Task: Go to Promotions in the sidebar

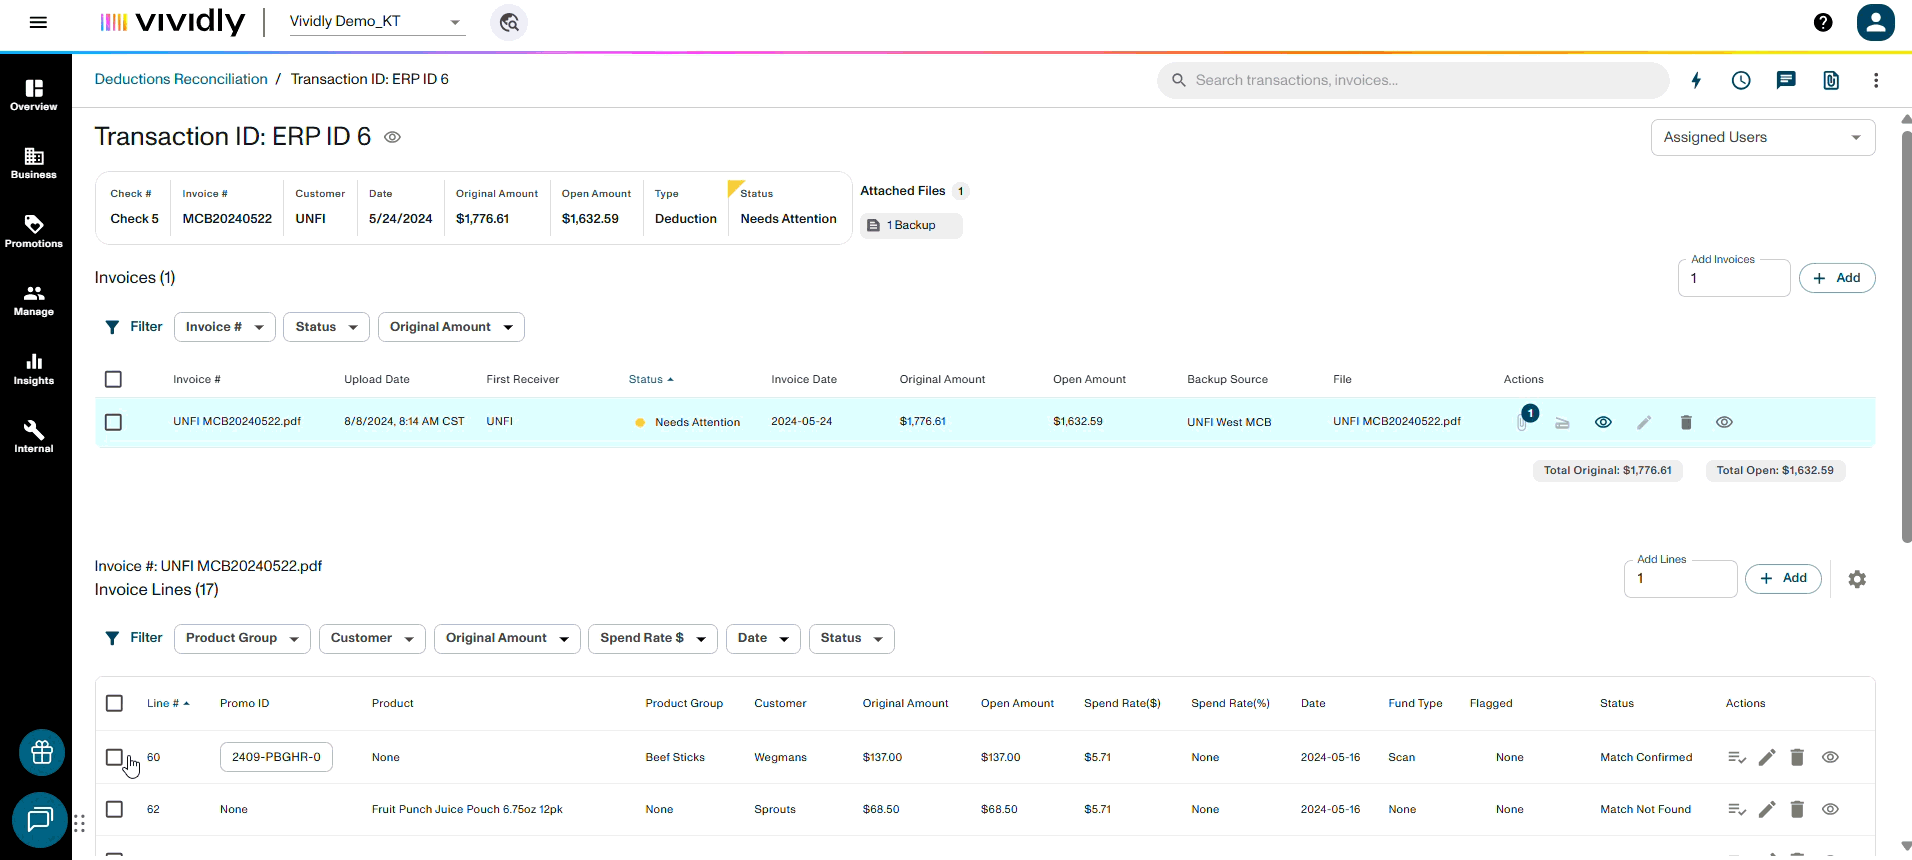Action: coord(34,232)
